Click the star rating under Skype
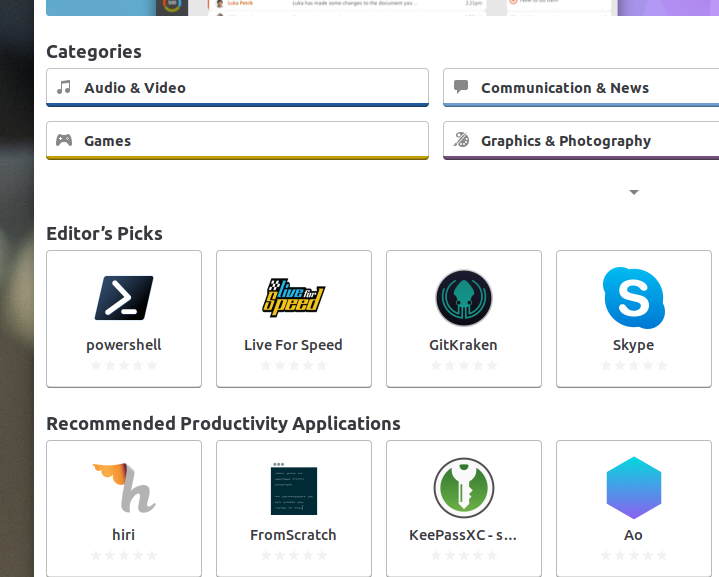719x577 pixels. [633, 366]
